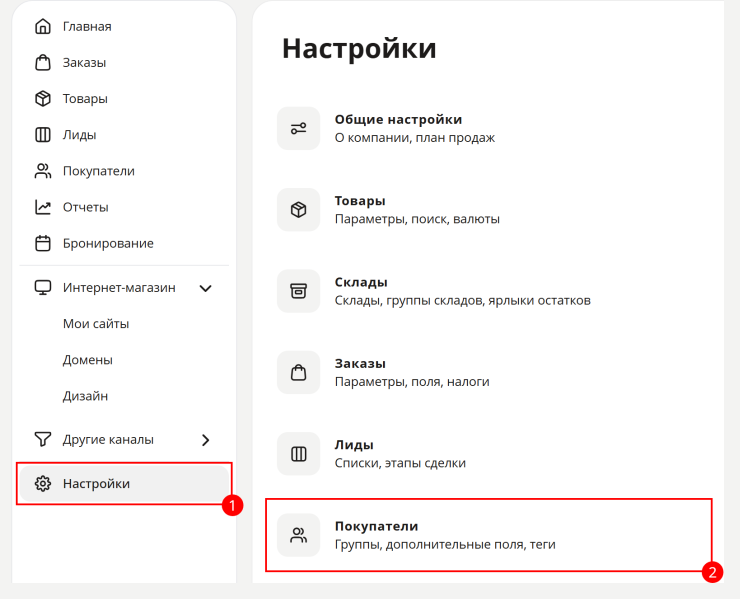Open Склады settings section heading
The height and width of the screenshot is (599, 740).
coord(361,282)
